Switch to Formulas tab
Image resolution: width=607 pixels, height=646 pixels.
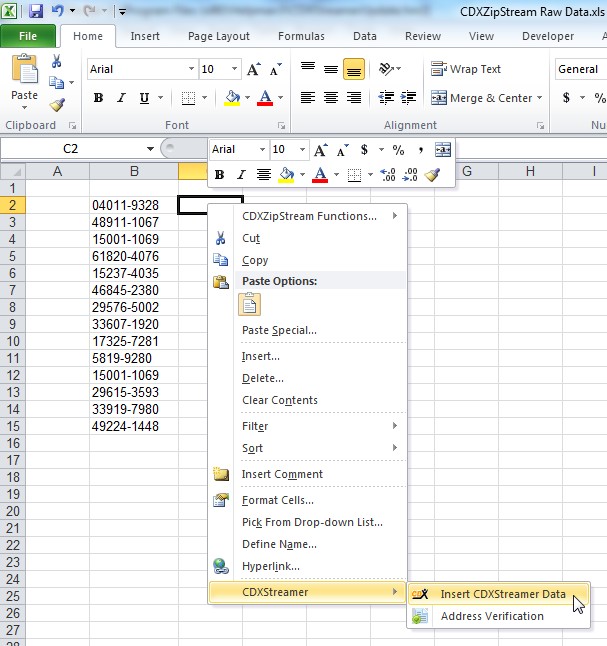point(301,36)
